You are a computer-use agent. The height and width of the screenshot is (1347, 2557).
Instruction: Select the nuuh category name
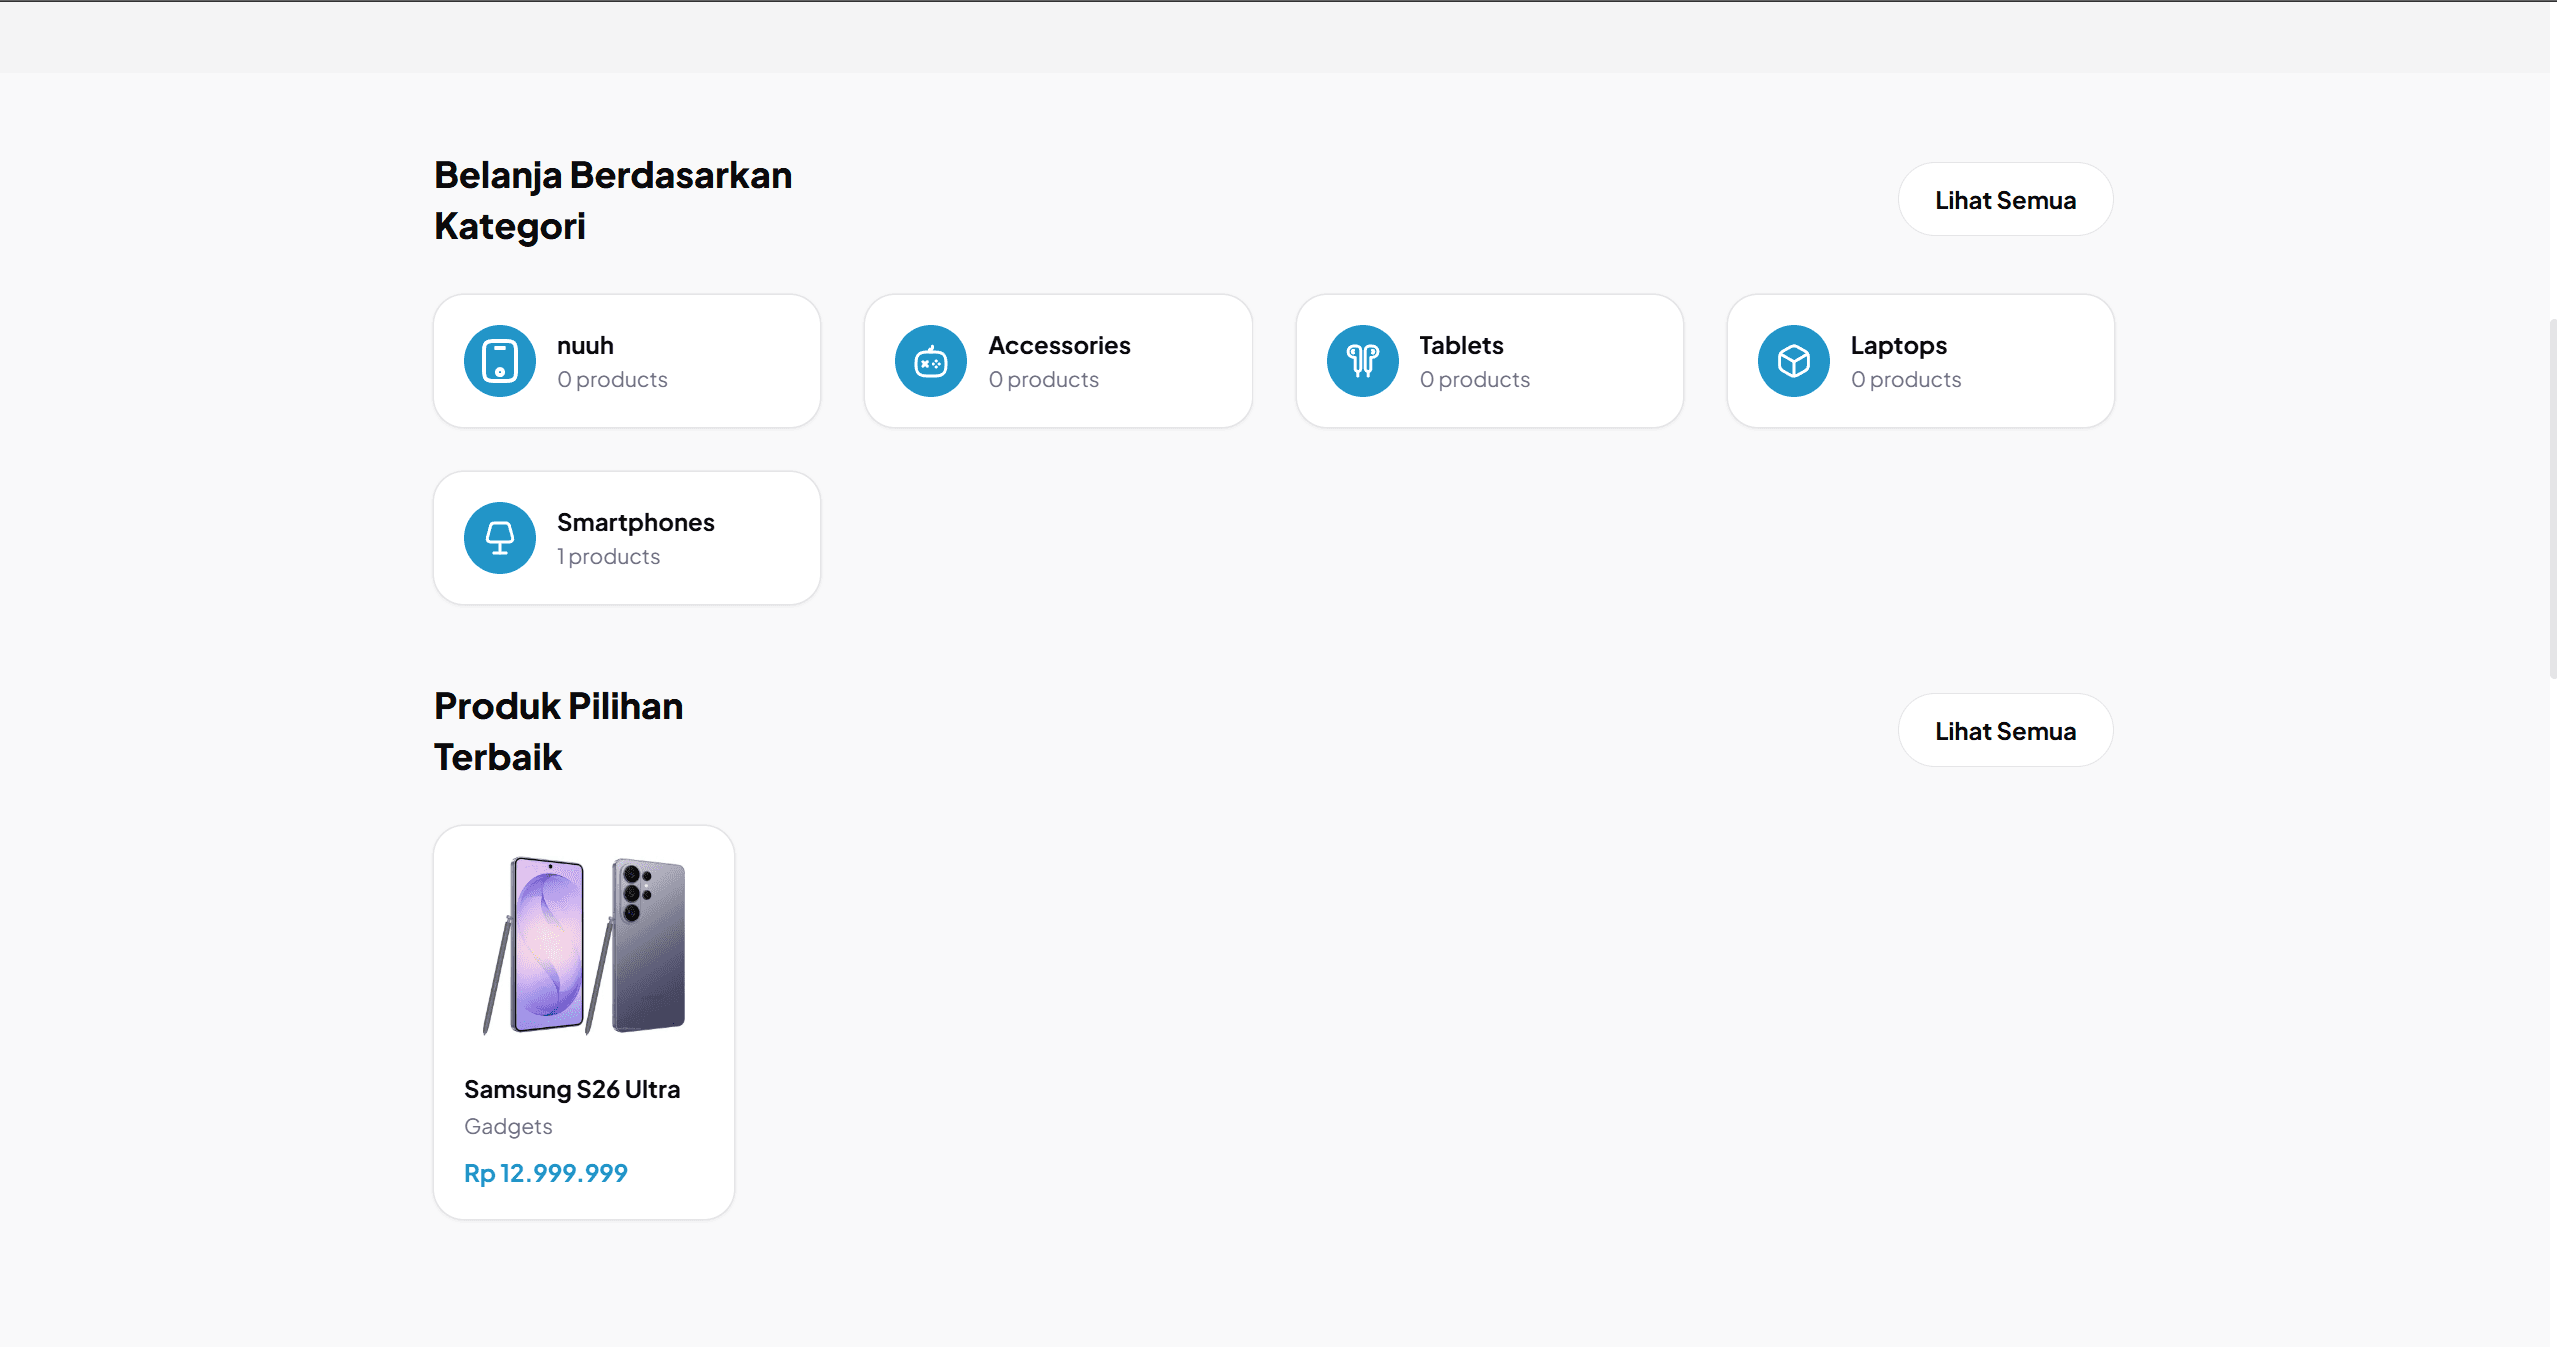tap(585, 345)
